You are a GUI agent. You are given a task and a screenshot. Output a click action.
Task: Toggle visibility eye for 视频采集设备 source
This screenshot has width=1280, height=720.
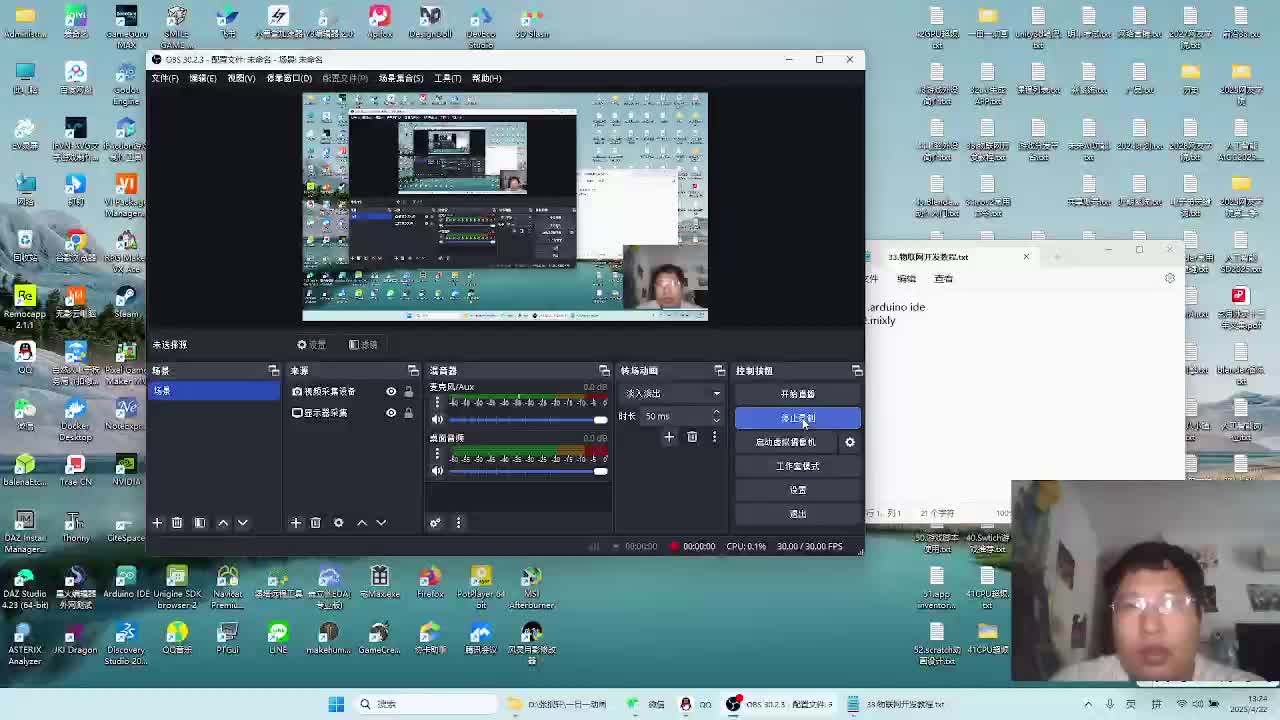click(391, 392)
